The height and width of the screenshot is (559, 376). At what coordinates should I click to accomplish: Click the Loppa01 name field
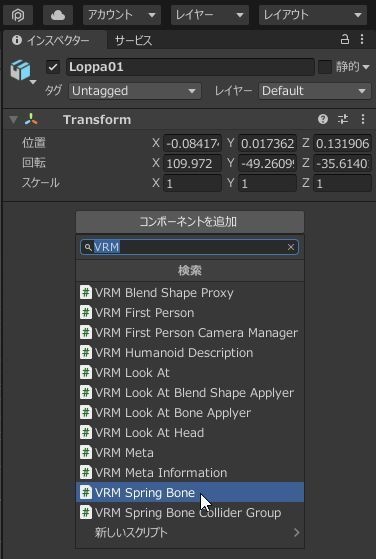190,67
